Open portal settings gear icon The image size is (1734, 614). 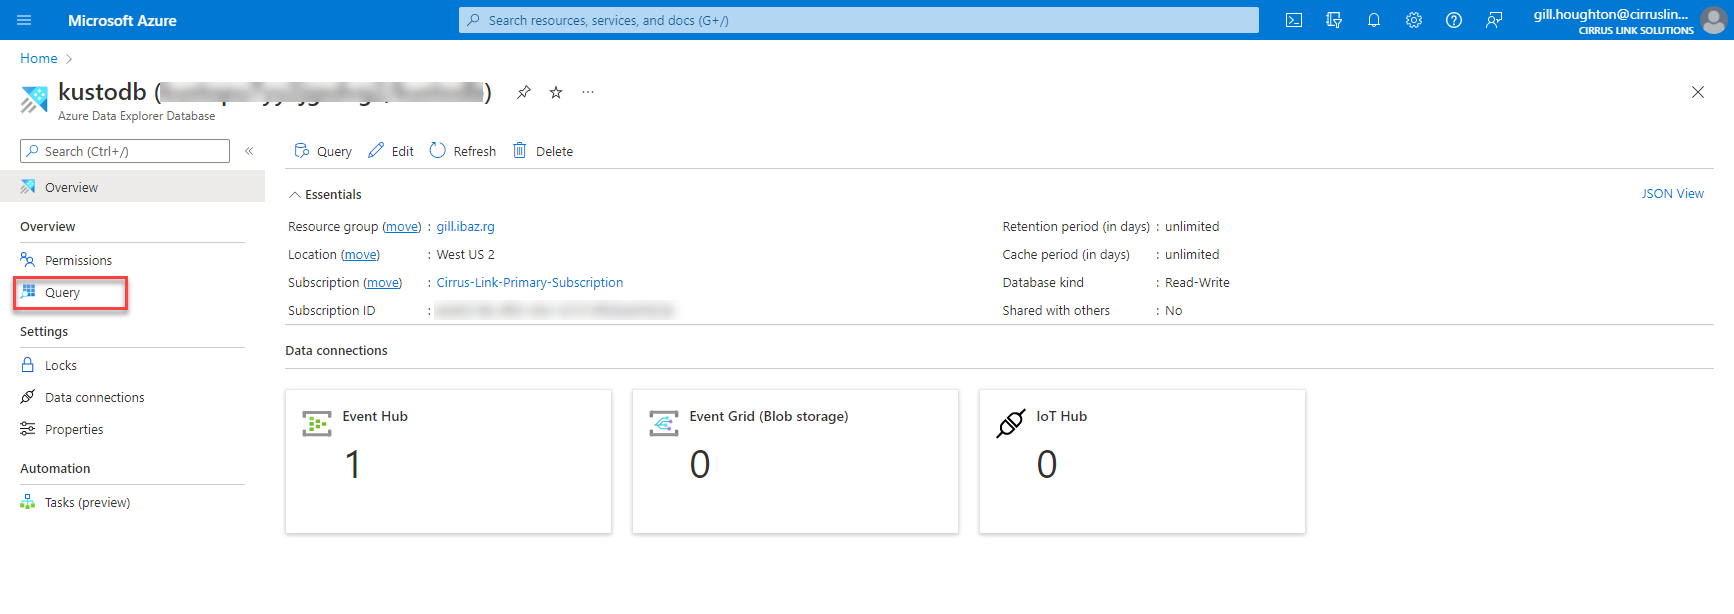[x=1413, y=20]
